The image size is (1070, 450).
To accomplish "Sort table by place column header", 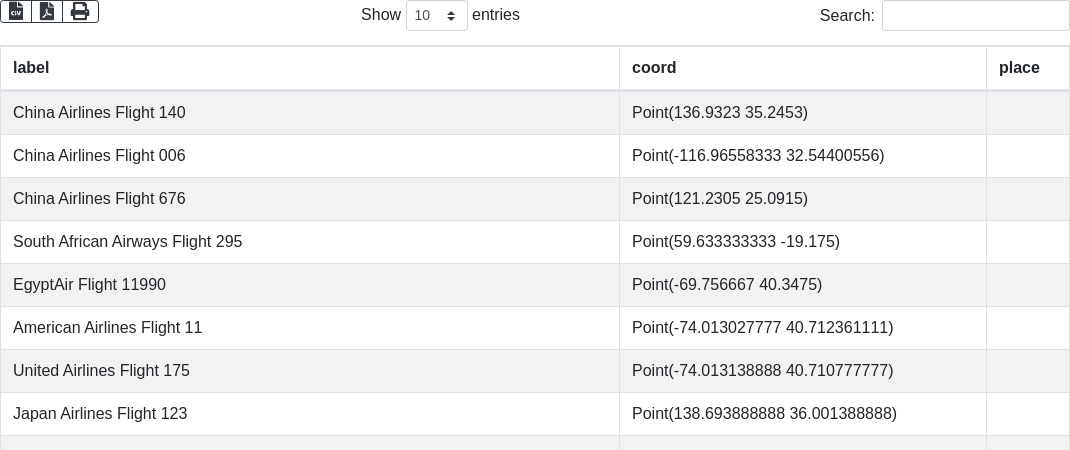I will (1028, 68).
